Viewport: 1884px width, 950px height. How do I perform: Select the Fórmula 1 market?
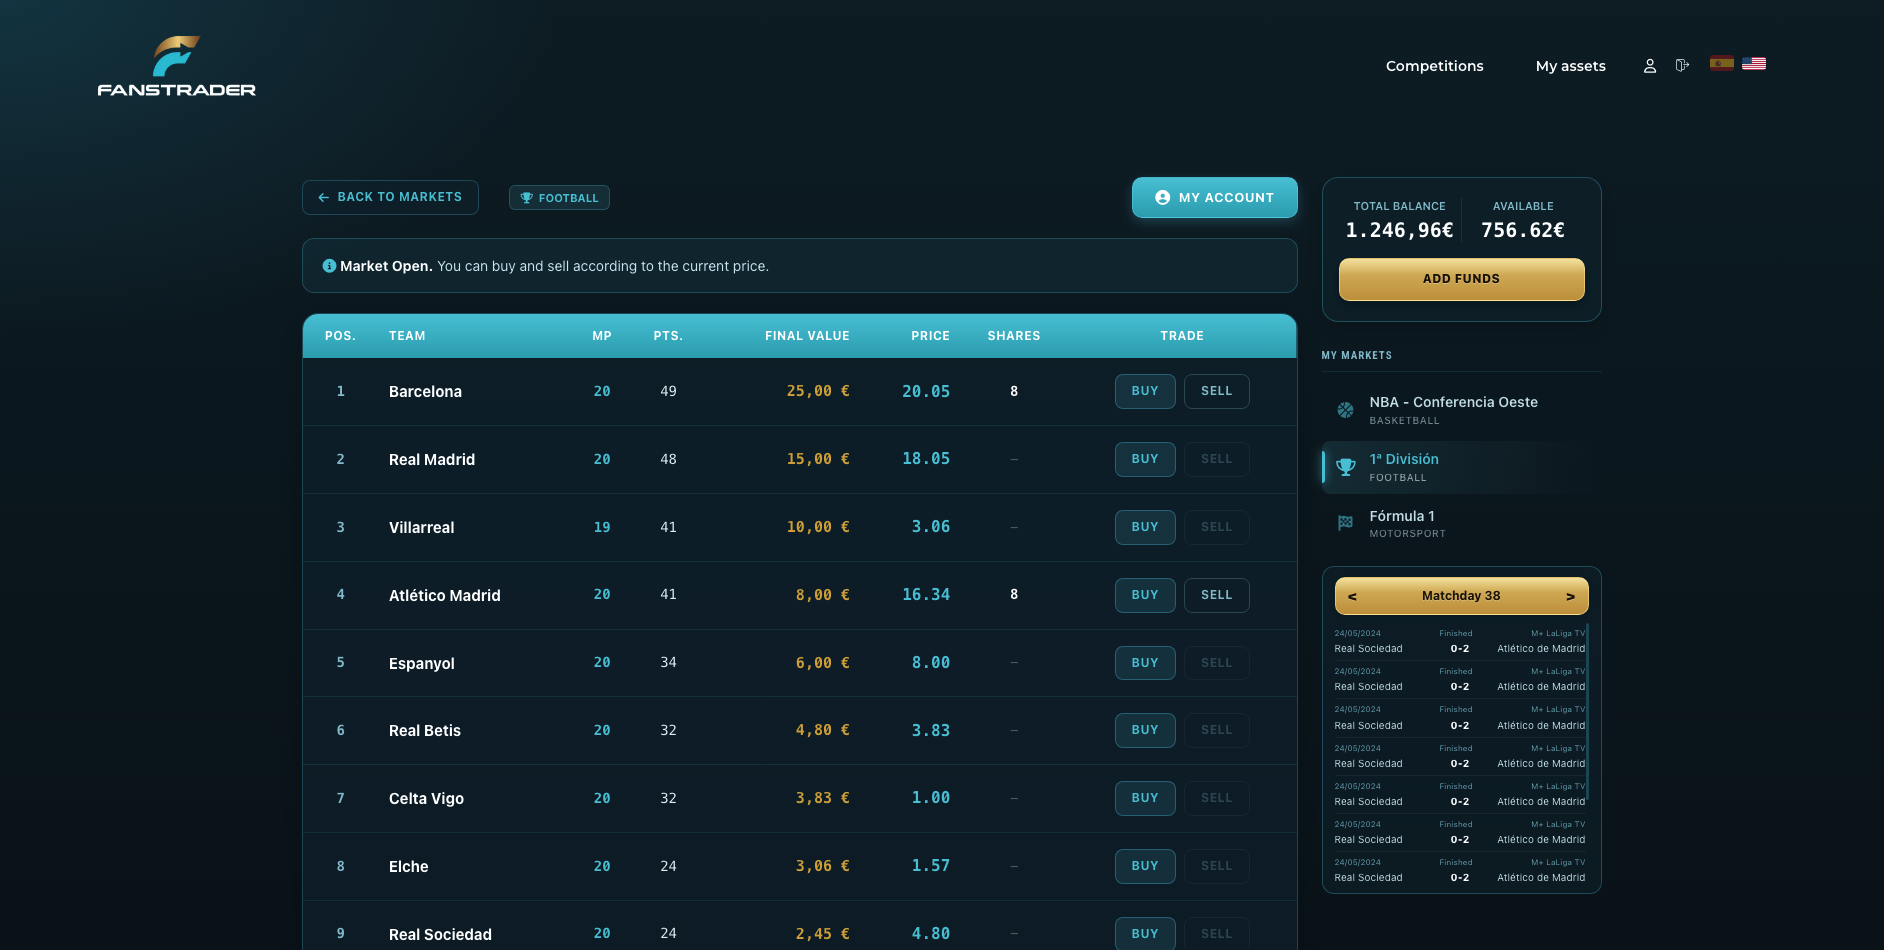[x=1462, y=524]
